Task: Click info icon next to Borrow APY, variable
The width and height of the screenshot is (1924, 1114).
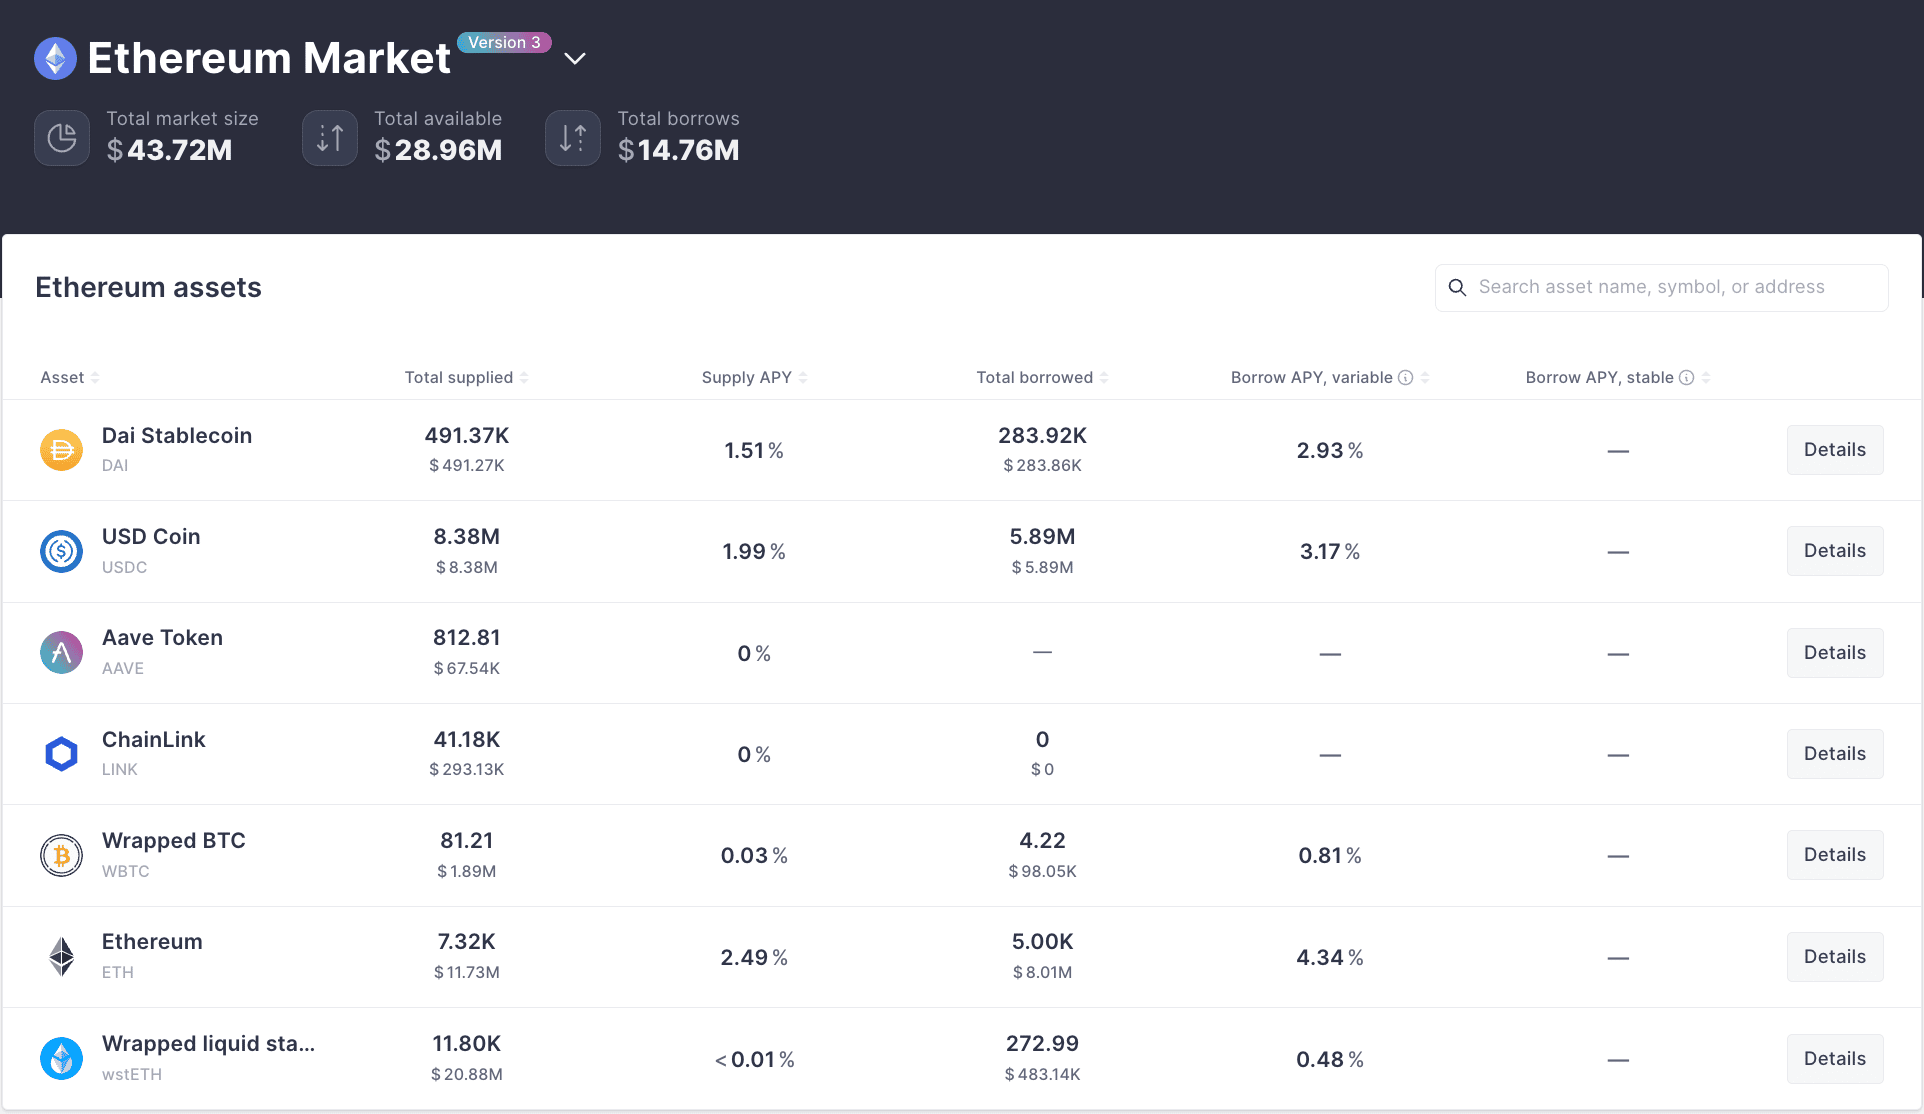Action: click(x=1405, y=377)
